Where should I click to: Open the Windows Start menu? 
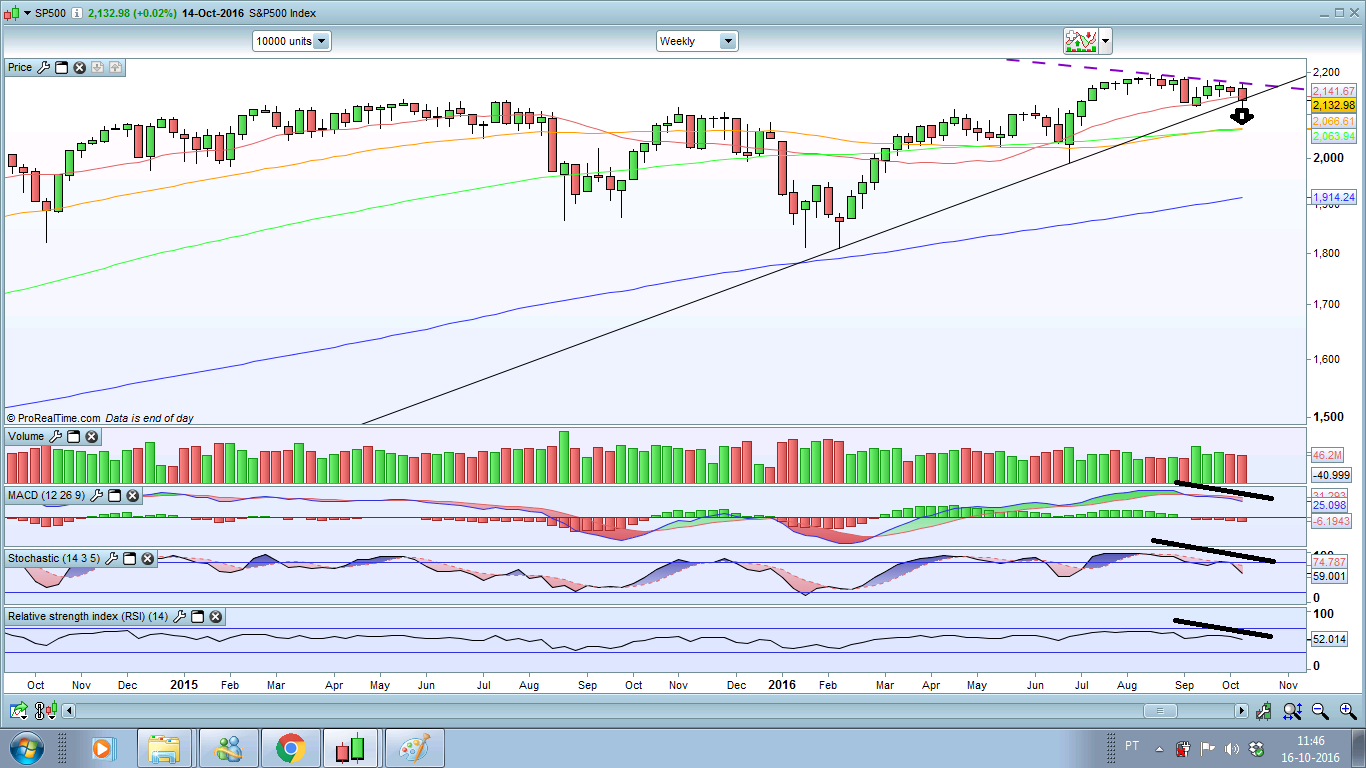25,749
